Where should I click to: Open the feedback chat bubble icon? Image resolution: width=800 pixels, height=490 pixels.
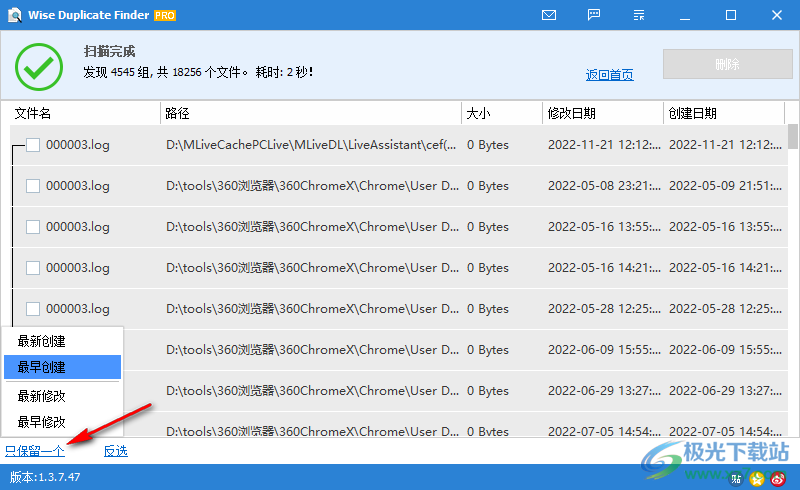[x=594, y=15]
